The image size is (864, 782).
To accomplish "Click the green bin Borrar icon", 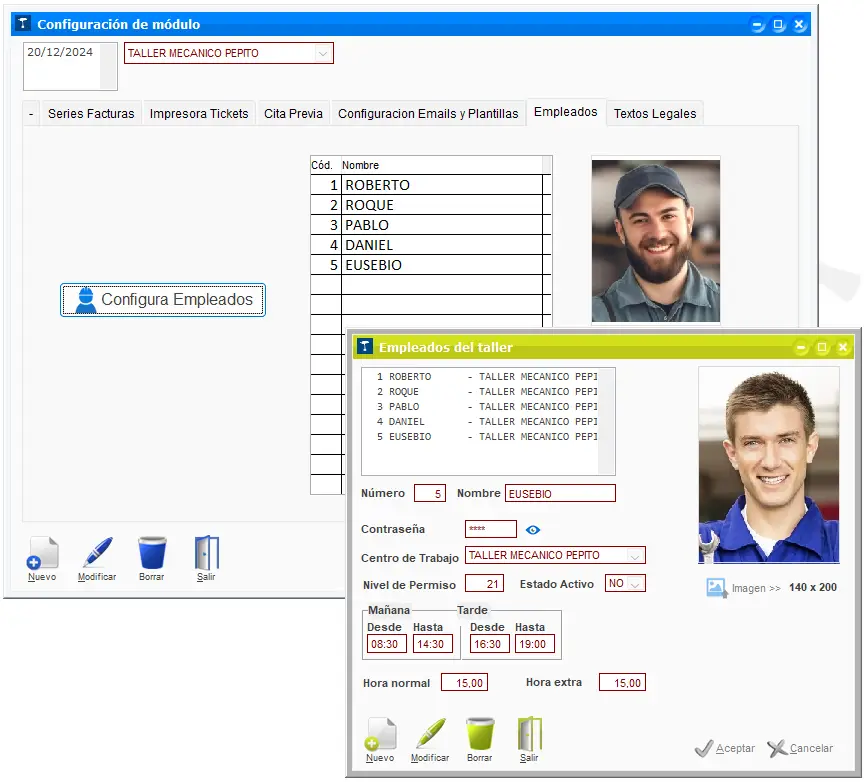I will pos(480,735).
